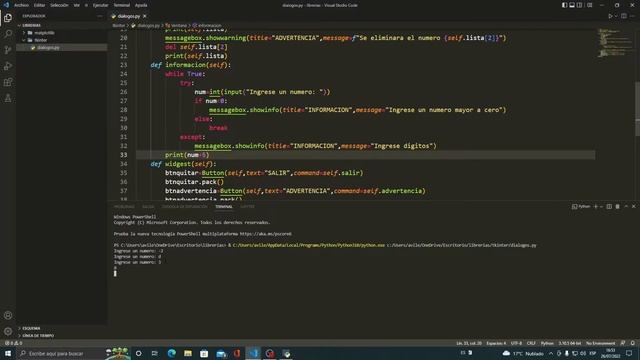Switch to the PROBLEMAS panel tab
This screenshot has width=640, height=360.
pos(124,207)
